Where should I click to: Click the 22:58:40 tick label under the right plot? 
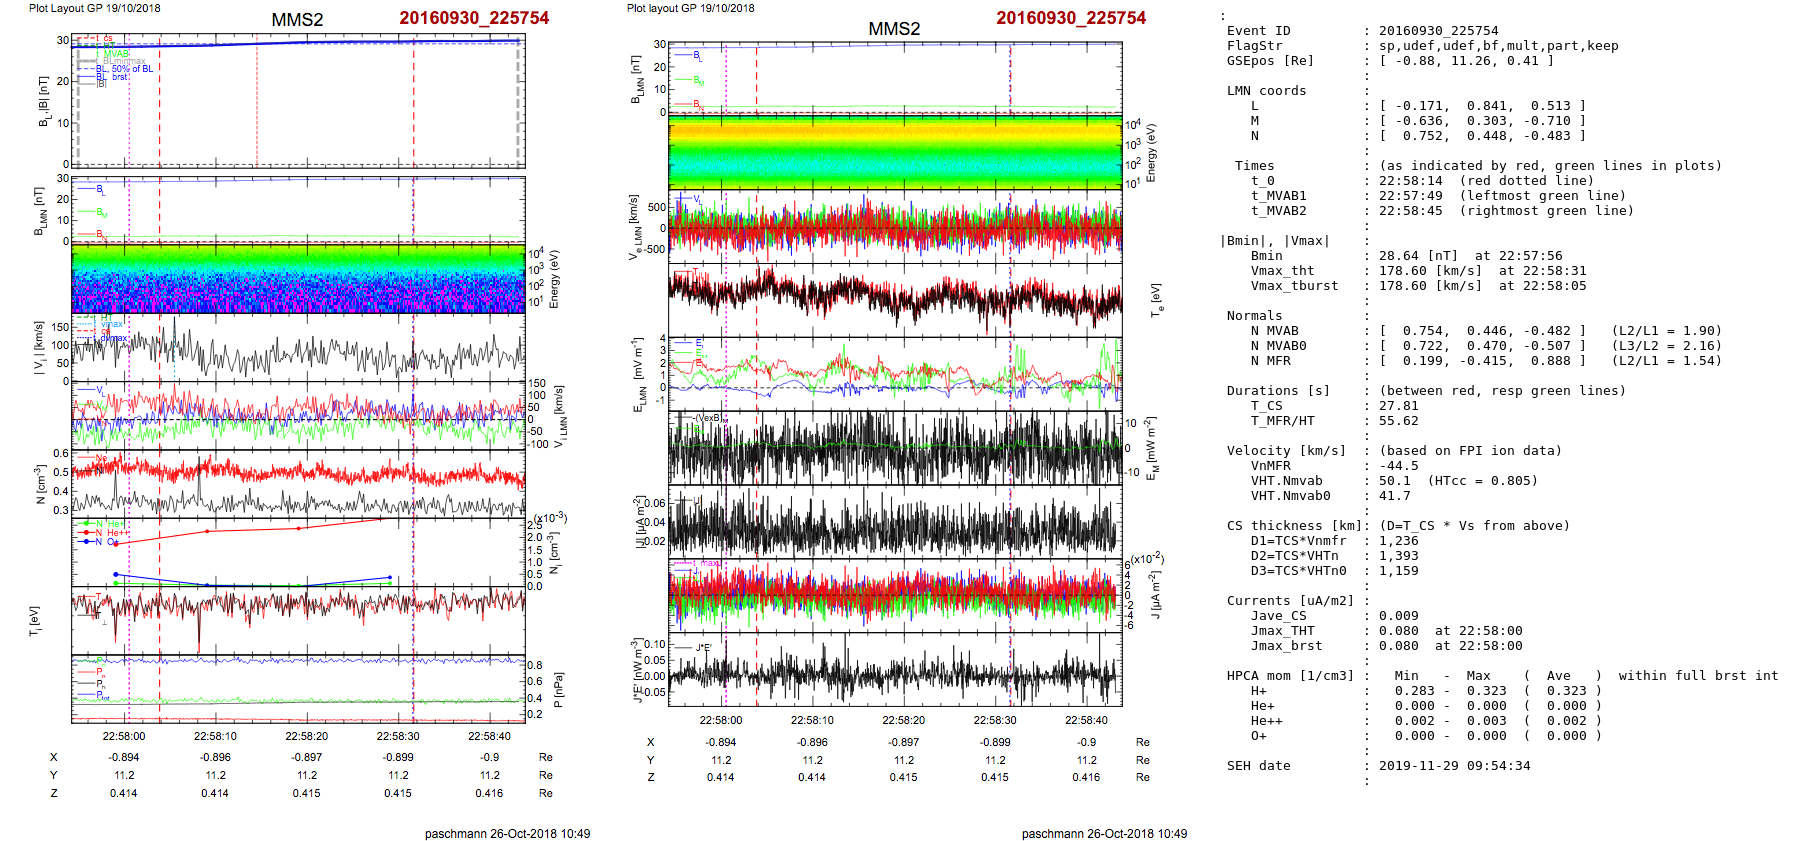click(x=1086, y=720)
